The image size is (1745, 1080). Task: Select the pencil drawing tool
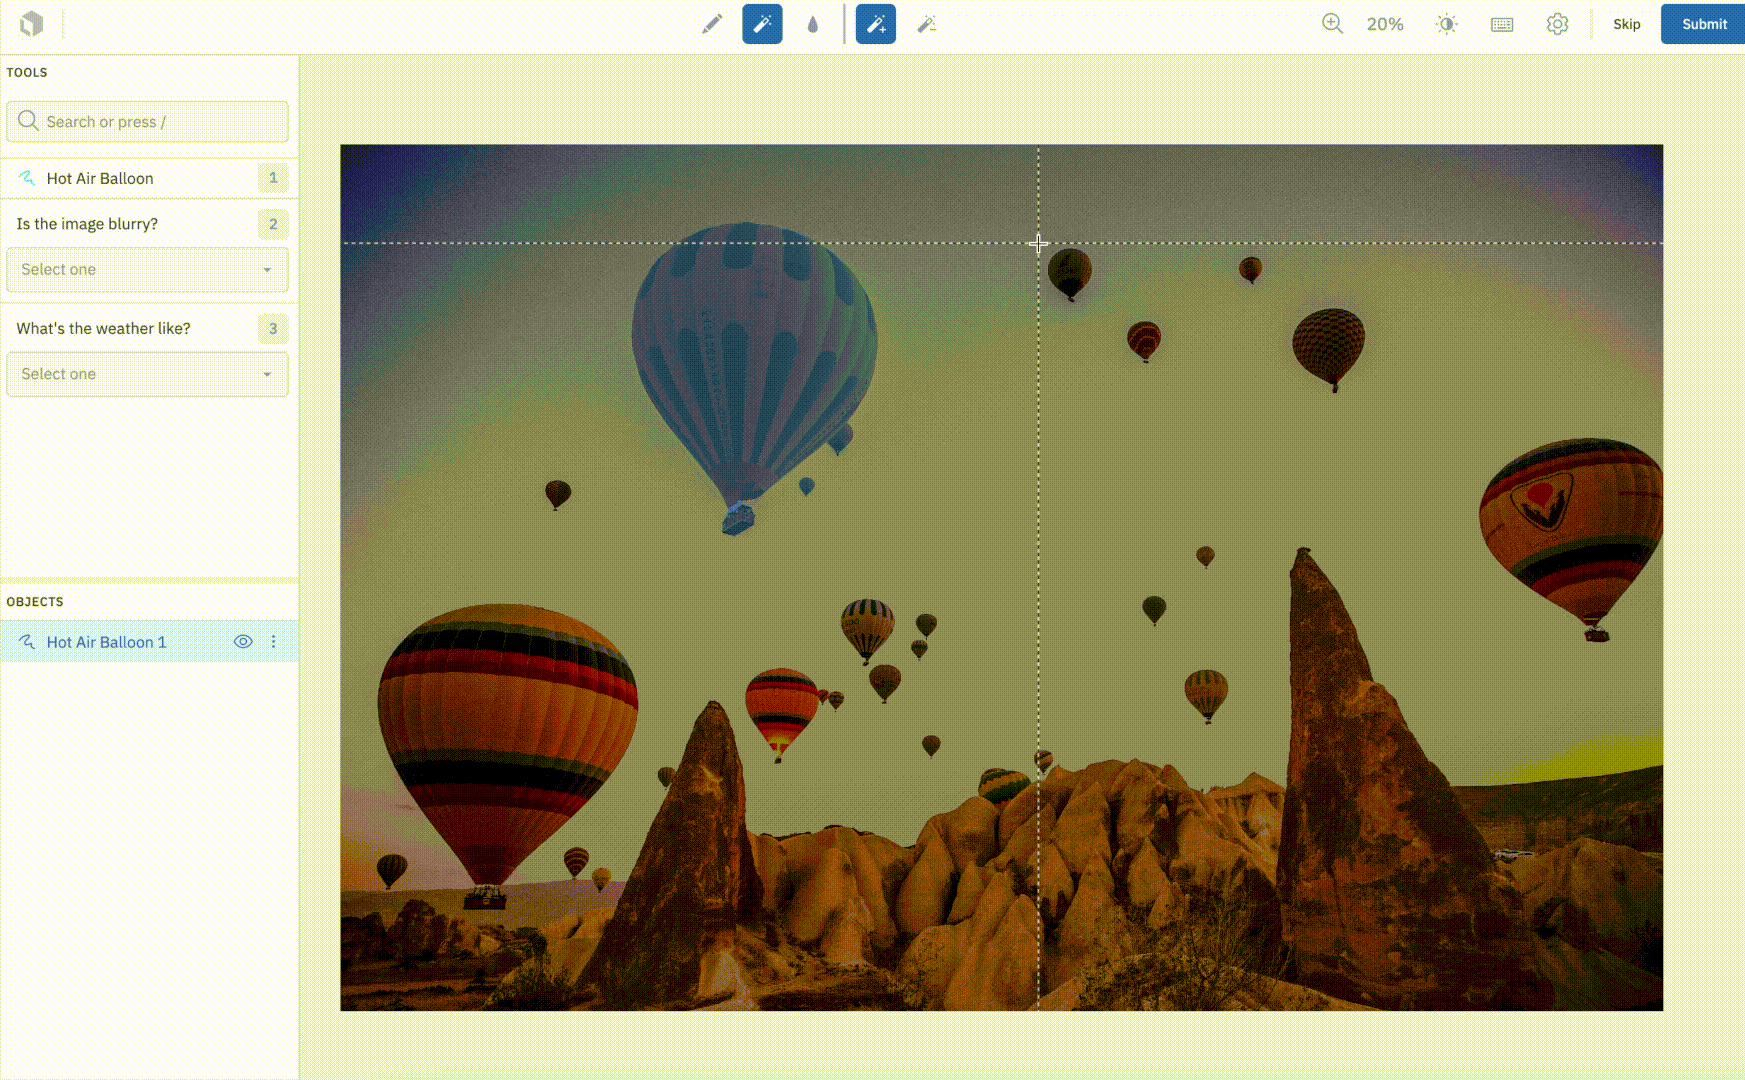712,24
